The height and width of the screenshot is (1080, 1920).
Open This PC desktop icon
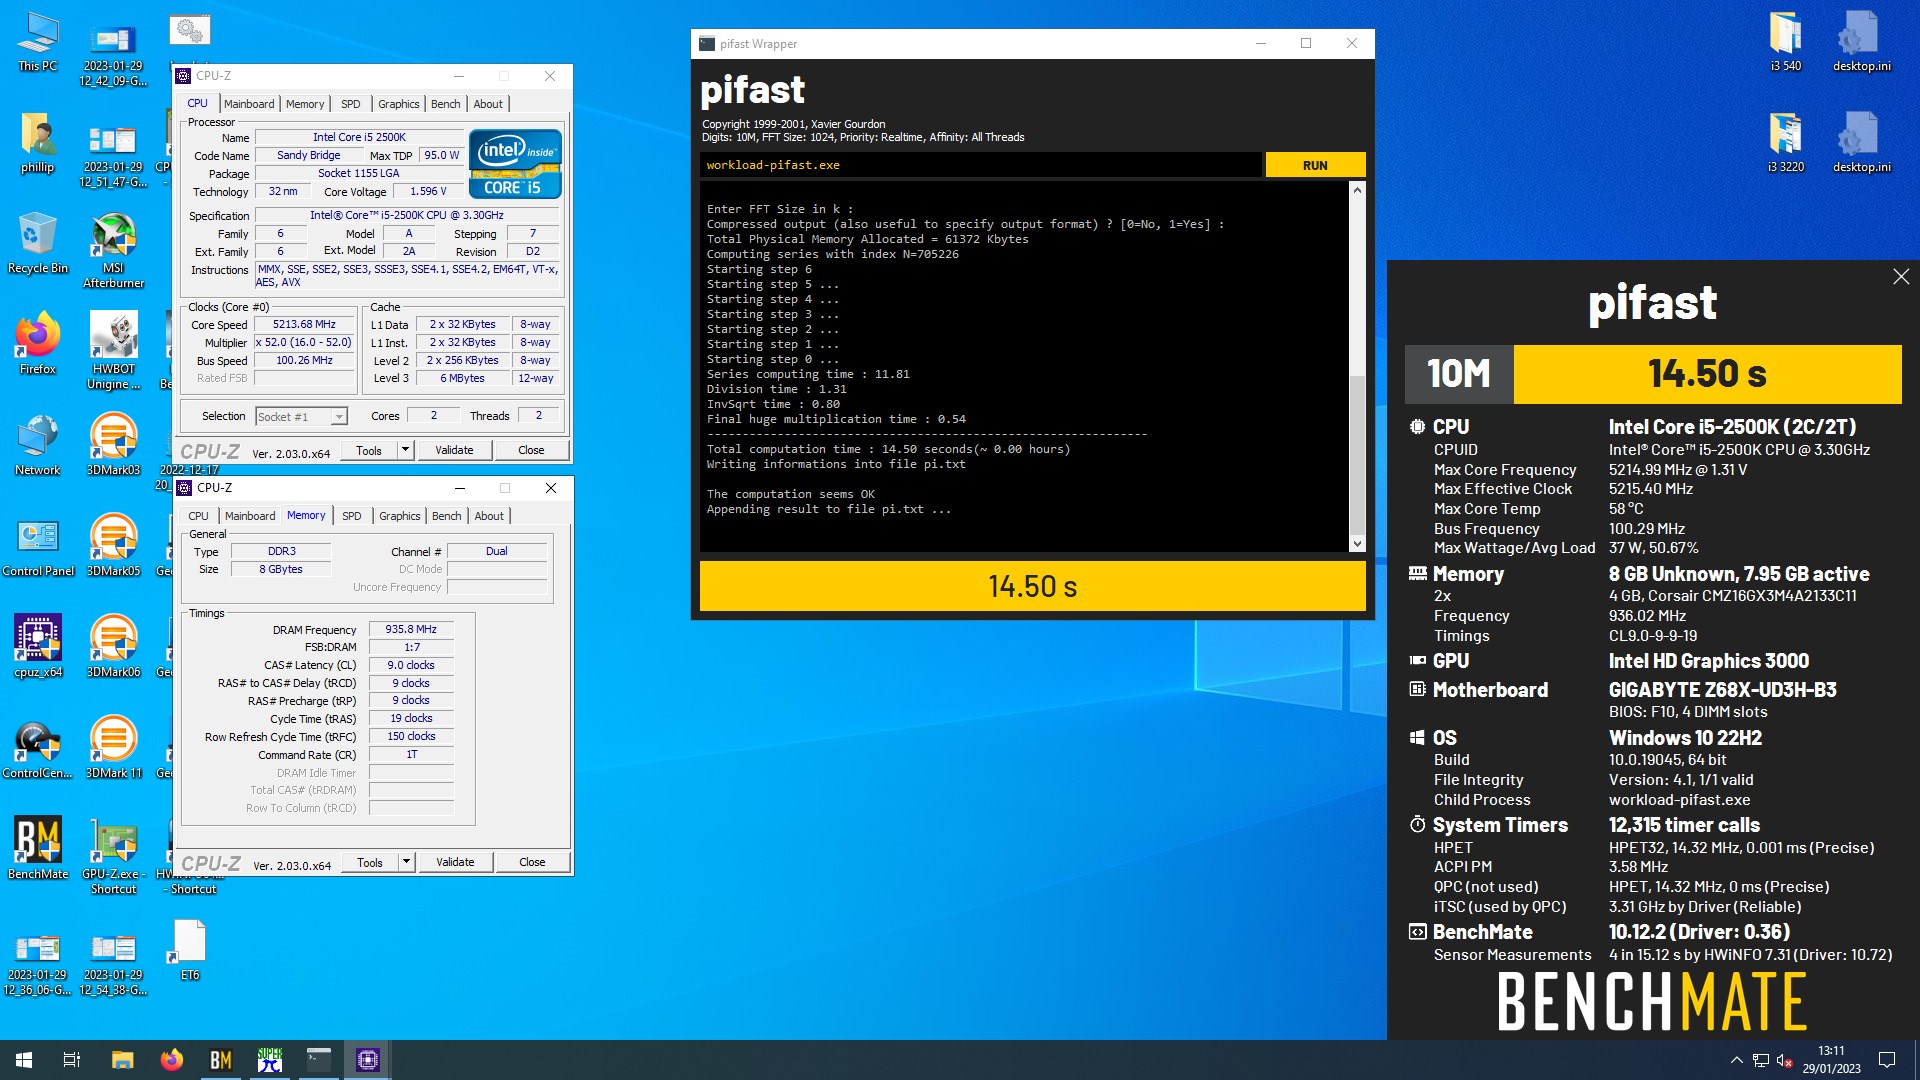[x=38, y=42]
